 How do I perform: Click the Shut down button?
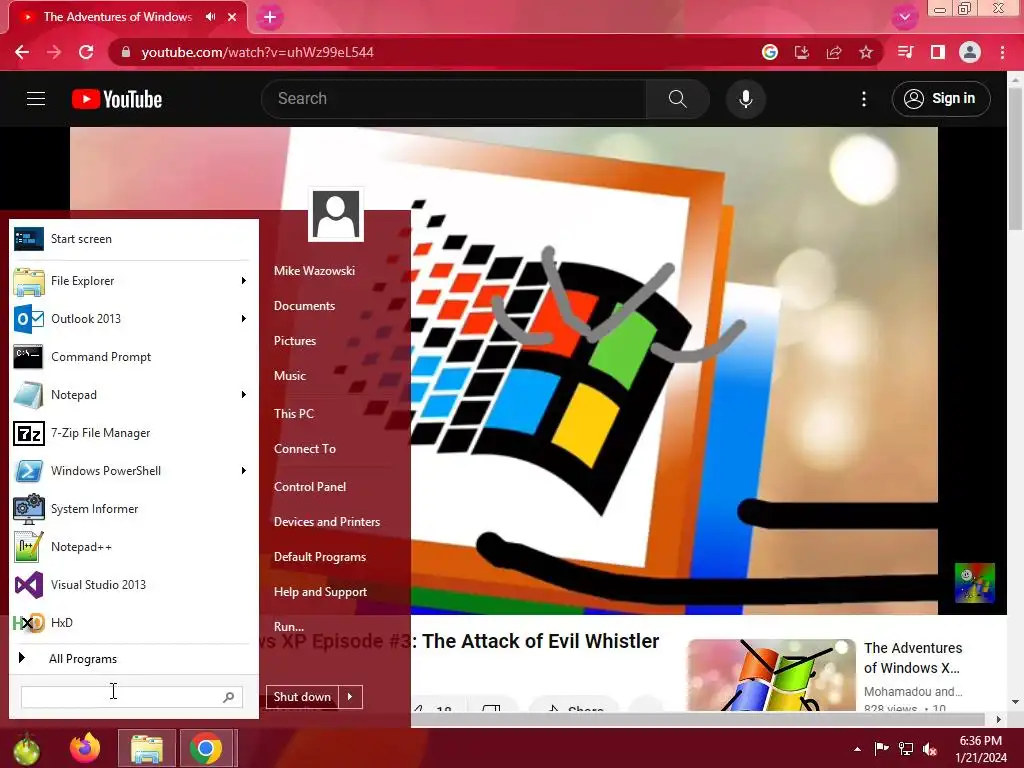(302, 697)
